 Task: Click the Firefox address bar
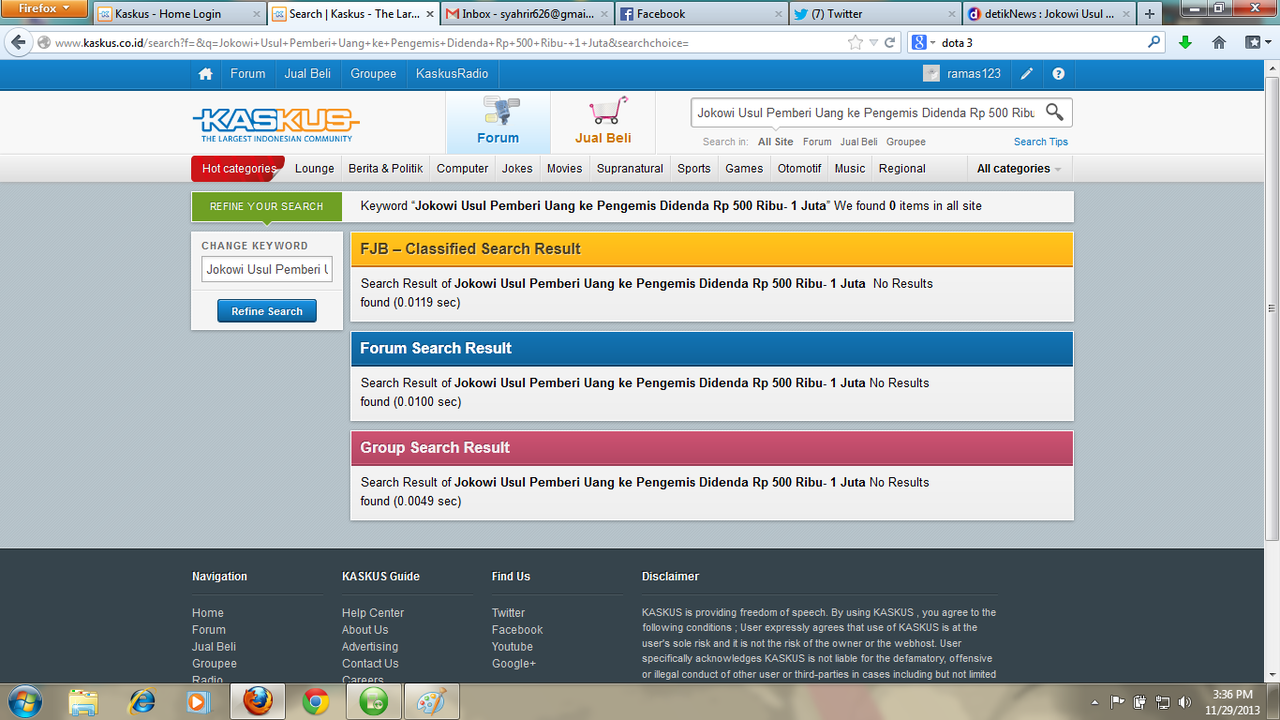450,43
